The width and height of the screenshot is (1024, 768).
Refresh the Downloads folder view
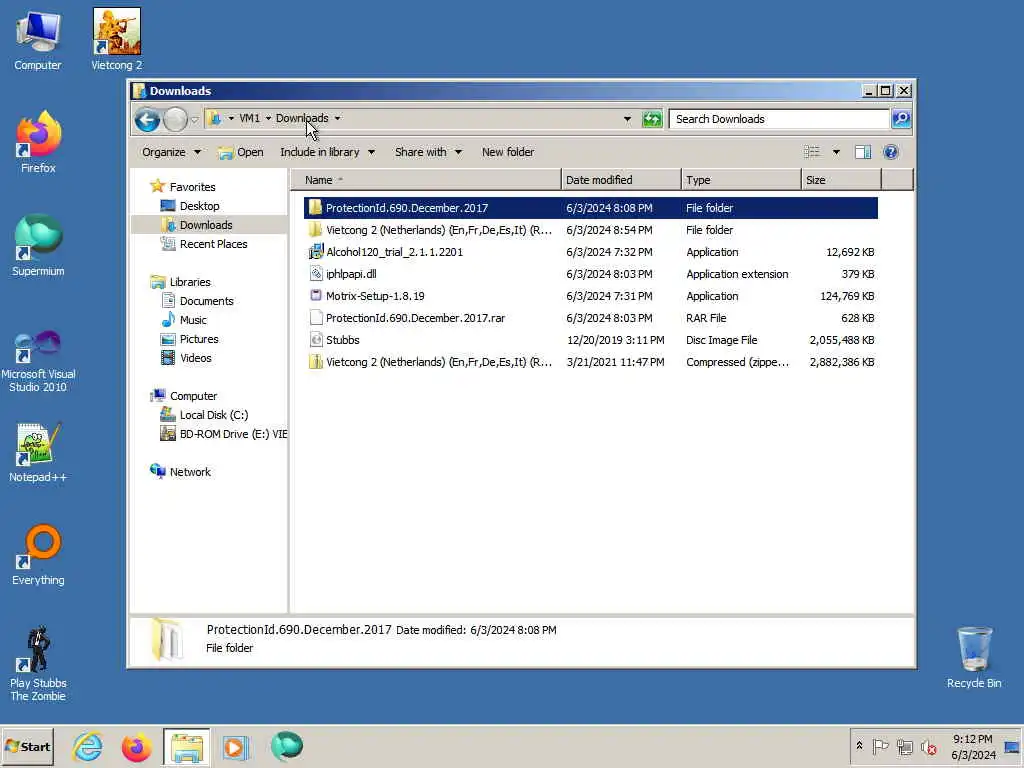652,119
